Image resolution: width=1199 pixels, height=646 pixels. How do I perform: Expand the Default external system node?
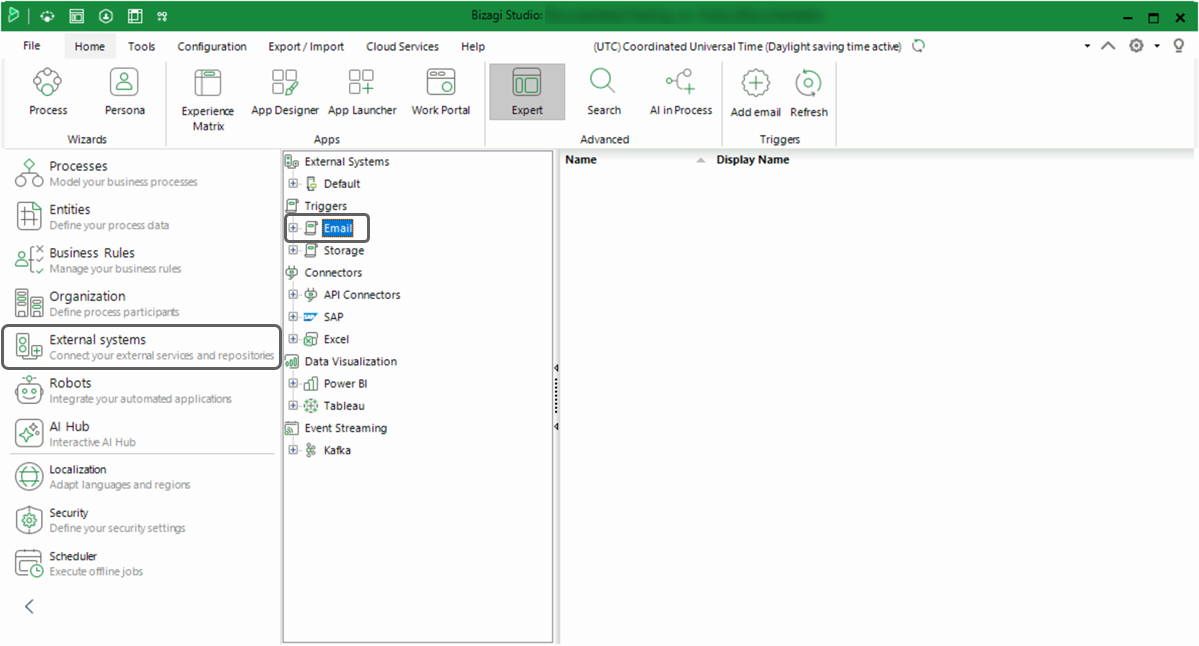(293, 183)
